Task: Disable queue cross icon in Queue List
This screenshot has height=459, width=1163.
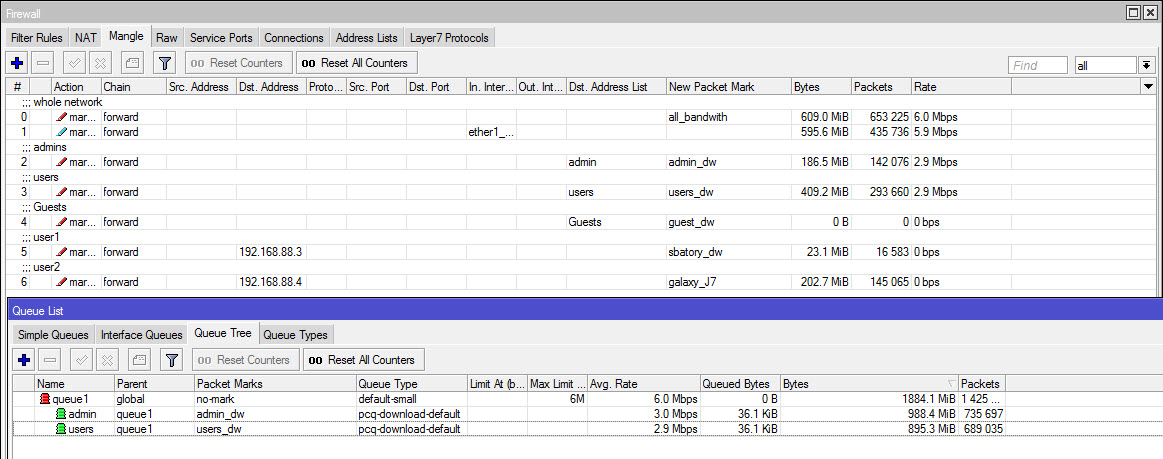Action: click(x=108, y=360)
